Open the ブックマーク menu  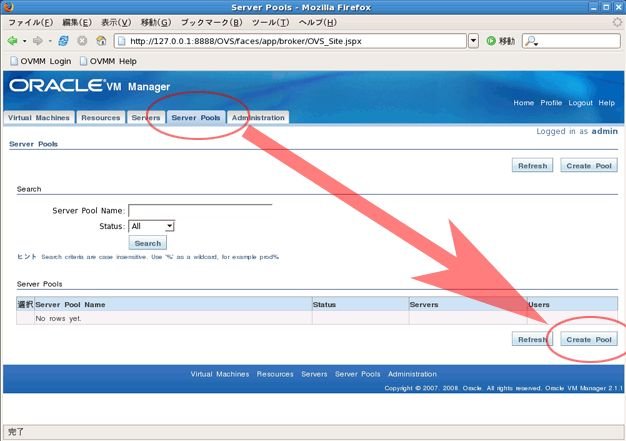click(x=211, y=22)
